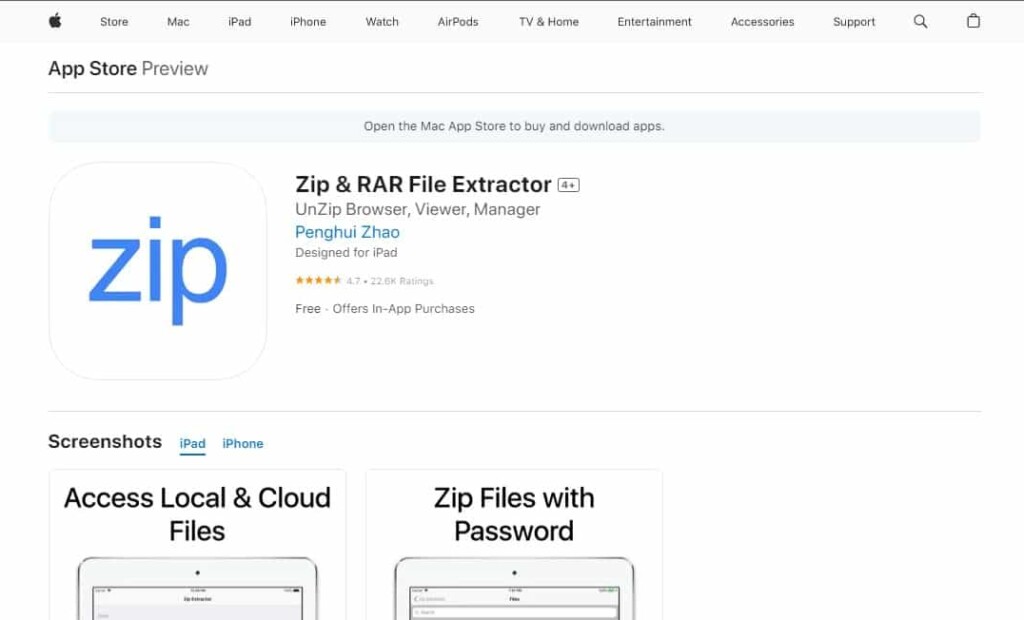
Task: Open the Penghui Zhao developer link
Action: [347, 231]
